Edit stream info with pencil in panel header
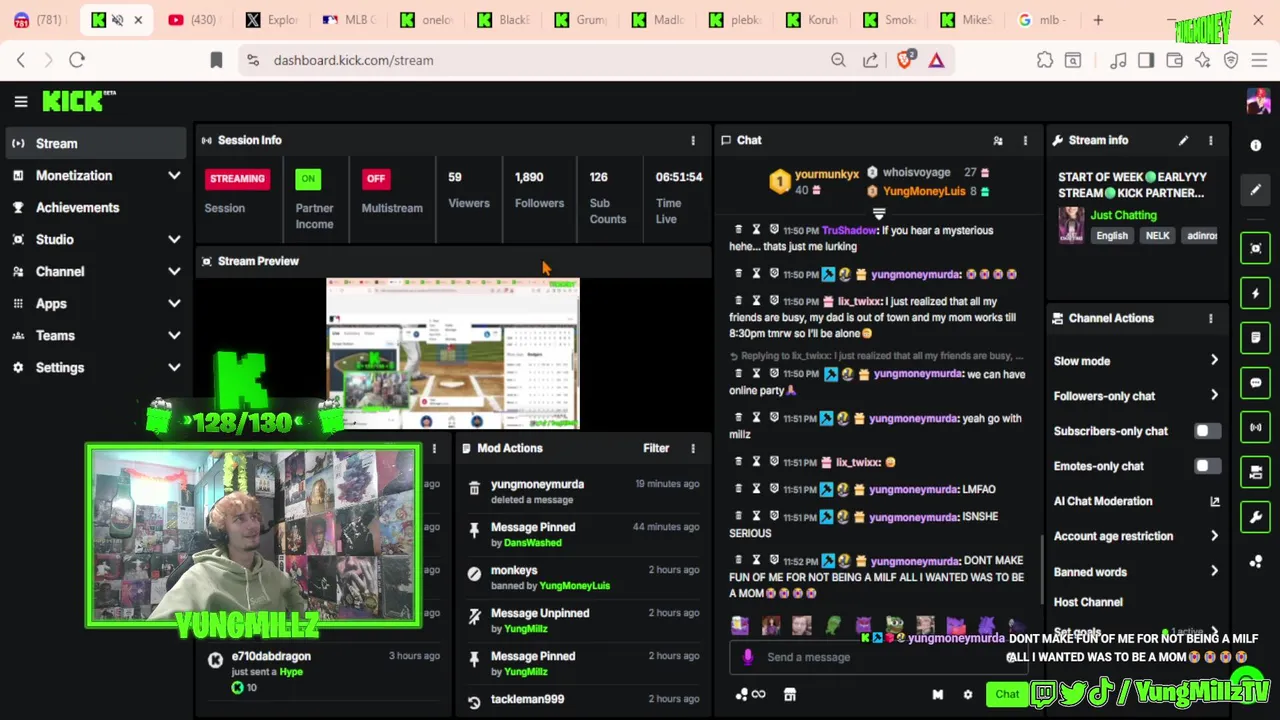 tap(1183, 140)
